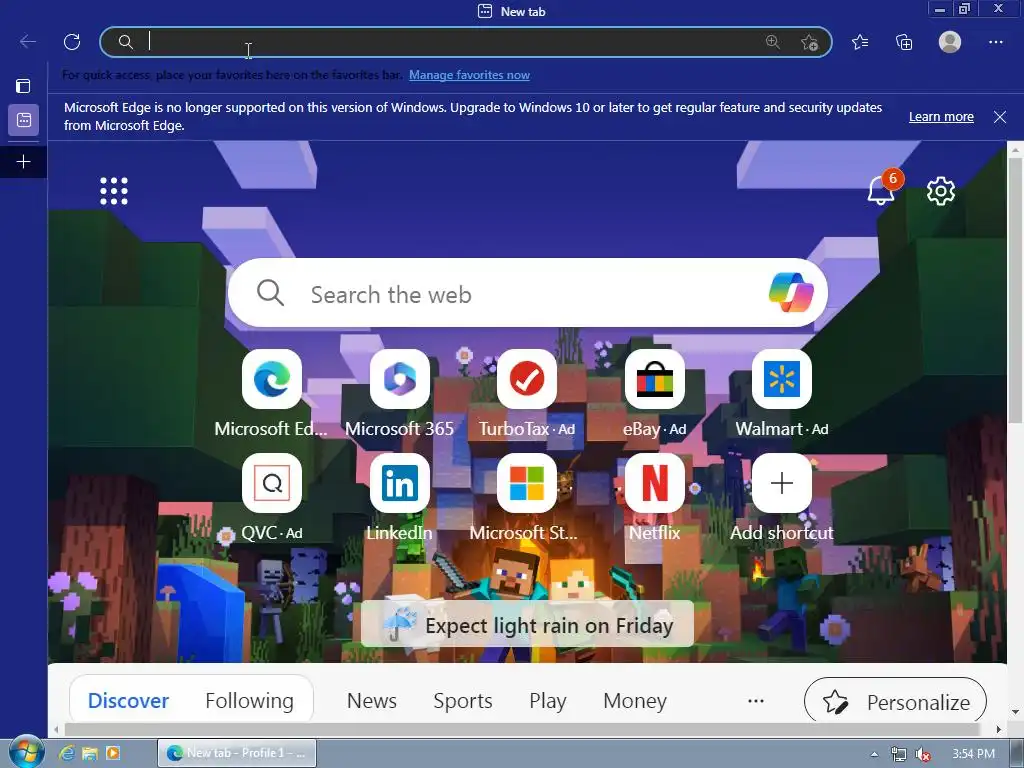Click in Search the web field

528,293
